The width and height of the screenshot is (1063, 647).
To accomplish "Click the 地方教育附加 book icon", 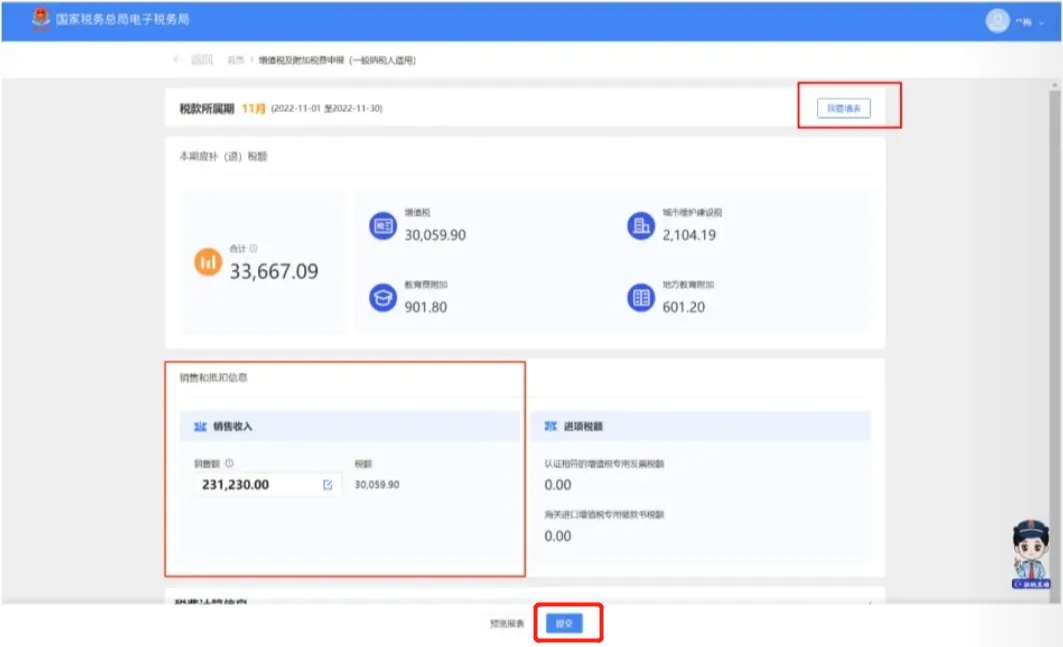I will click(640, 297).
